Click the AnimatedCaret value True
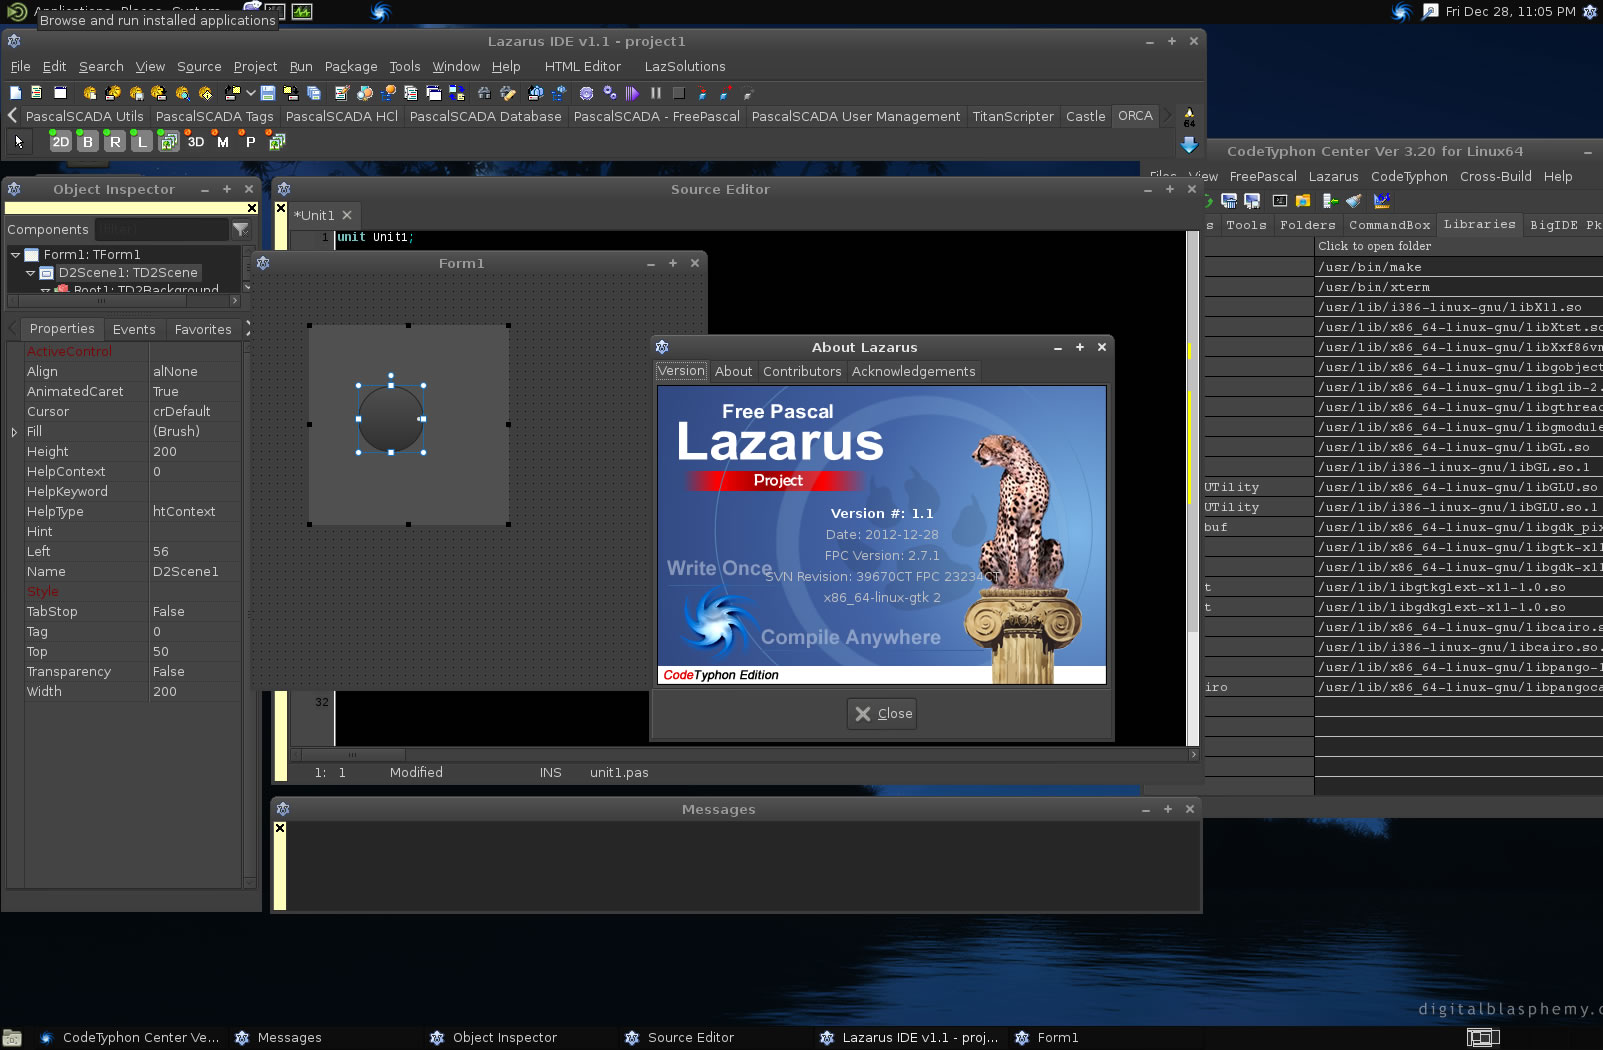The image size is (1603, 1050). click(x=195, y=392)
